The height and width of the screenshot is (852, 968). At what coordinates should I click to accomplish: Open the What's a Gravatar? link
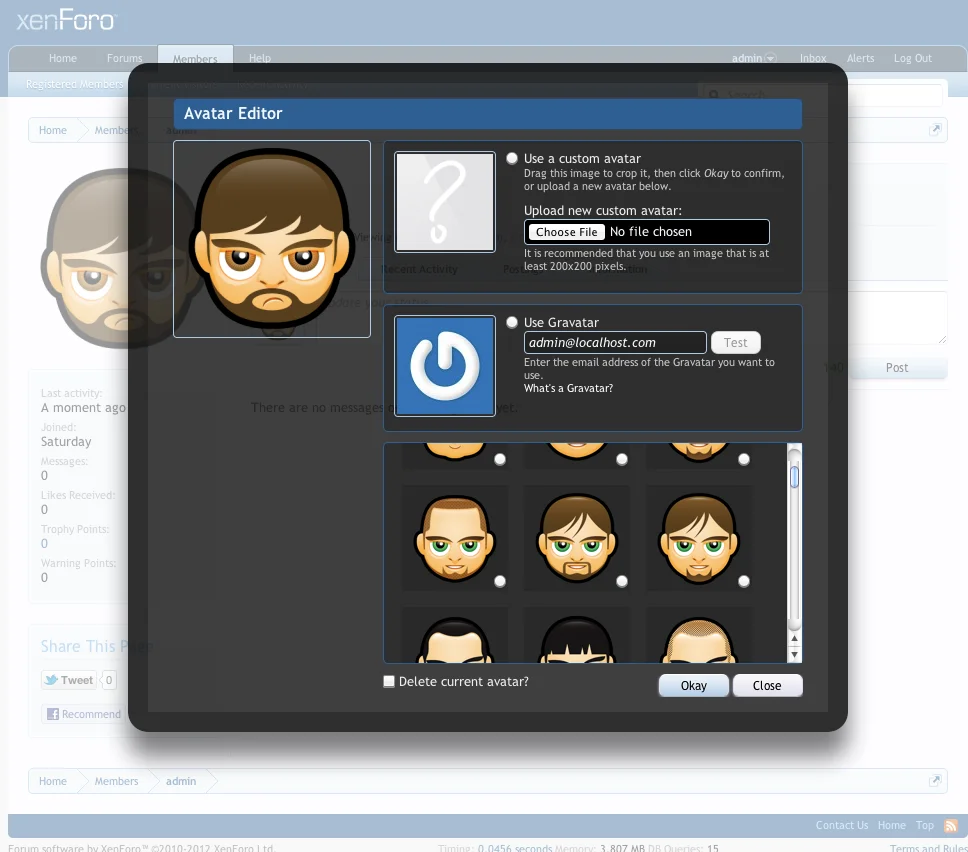pos(568,388)
